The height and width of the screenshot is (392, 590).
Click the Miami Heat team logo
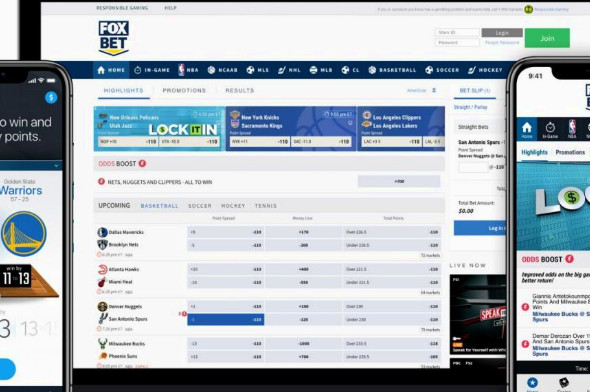tap(102, 282)
